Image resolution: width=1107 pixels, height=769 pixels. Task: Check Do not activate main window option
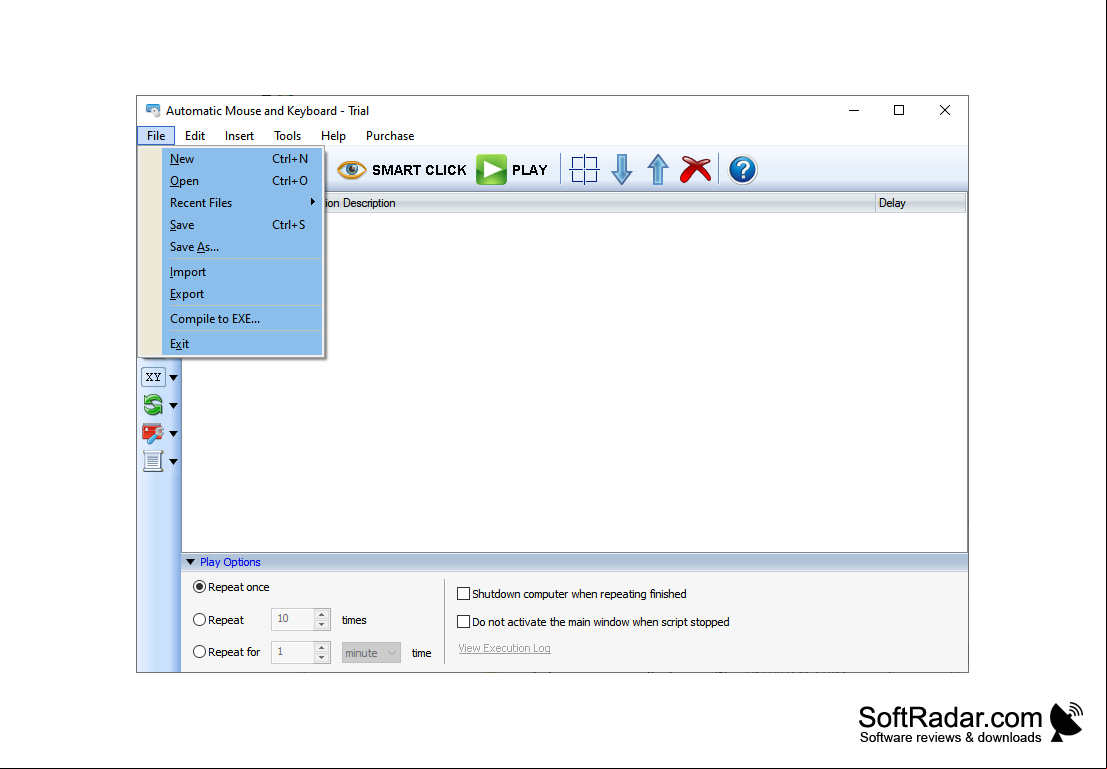pyautogui.click(x=463, y=621)
